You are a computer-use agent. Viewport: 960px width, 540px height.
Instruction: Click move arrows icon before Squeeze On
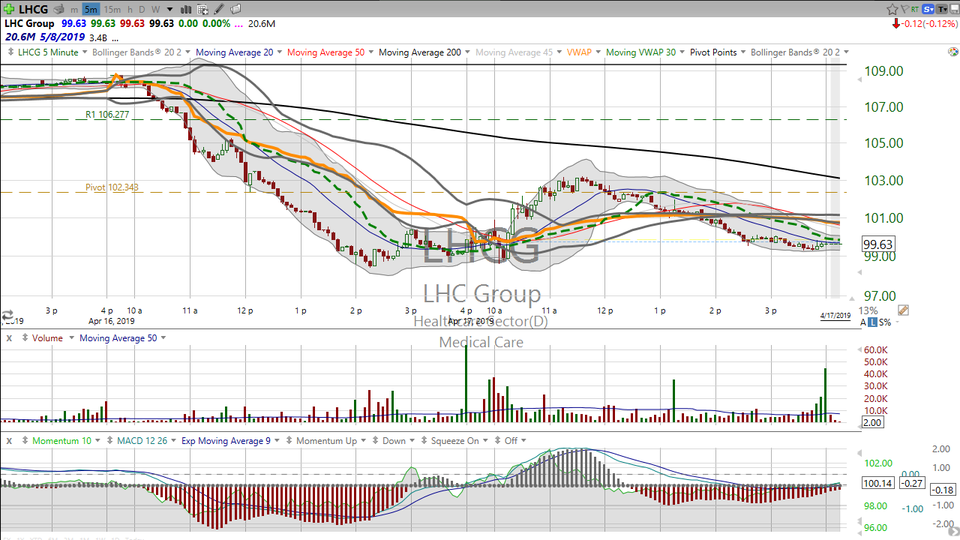pos(424,441)
